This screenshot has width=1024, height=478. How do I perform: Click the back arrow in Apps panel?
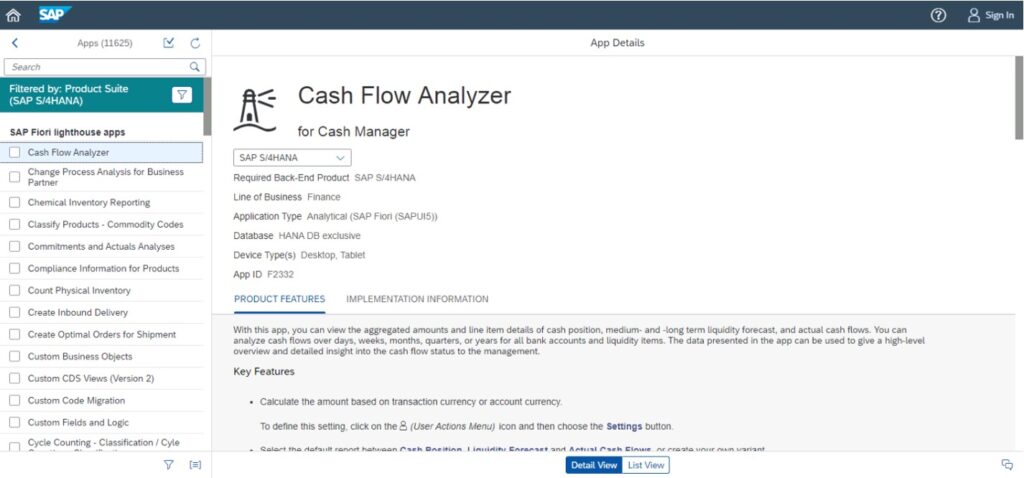click(15, 43)
